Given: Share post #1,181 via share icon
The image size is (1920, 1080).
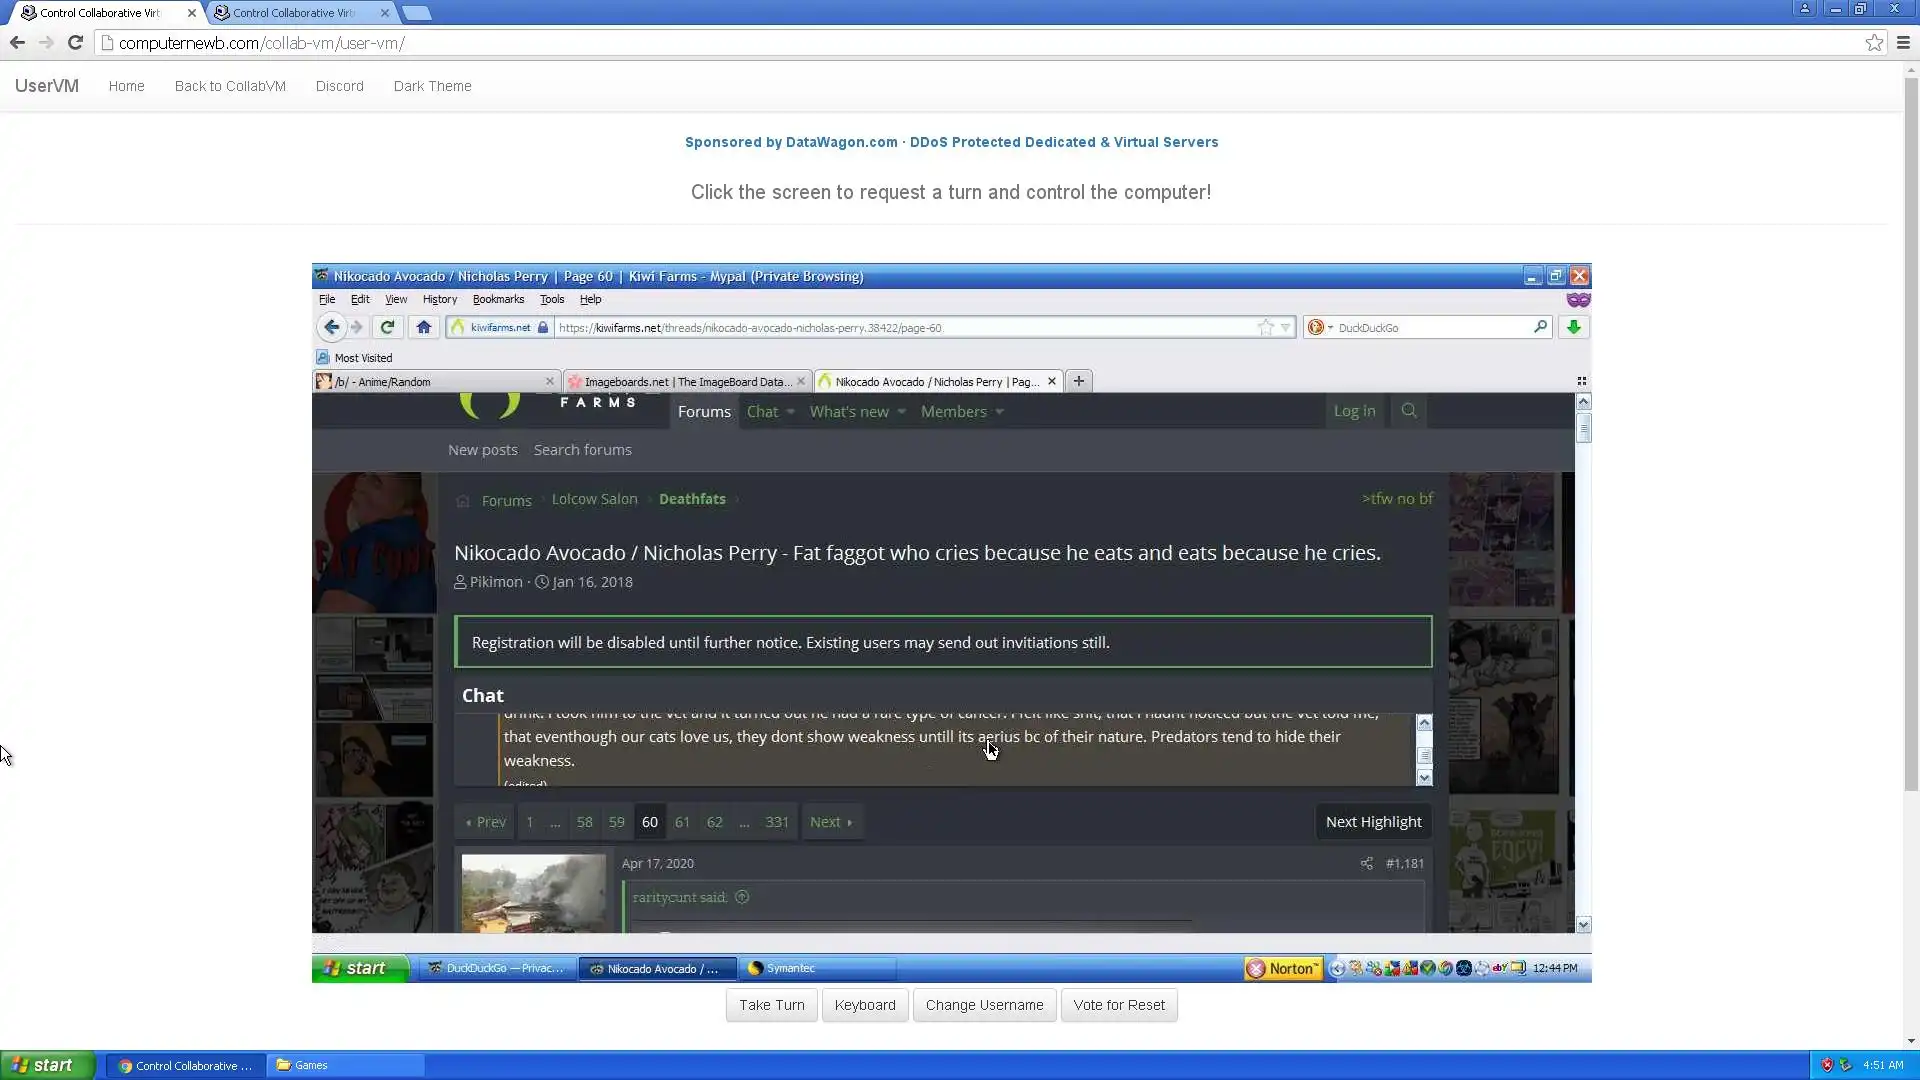Looking at the screenshot, I should click(x=1366, y=863).
